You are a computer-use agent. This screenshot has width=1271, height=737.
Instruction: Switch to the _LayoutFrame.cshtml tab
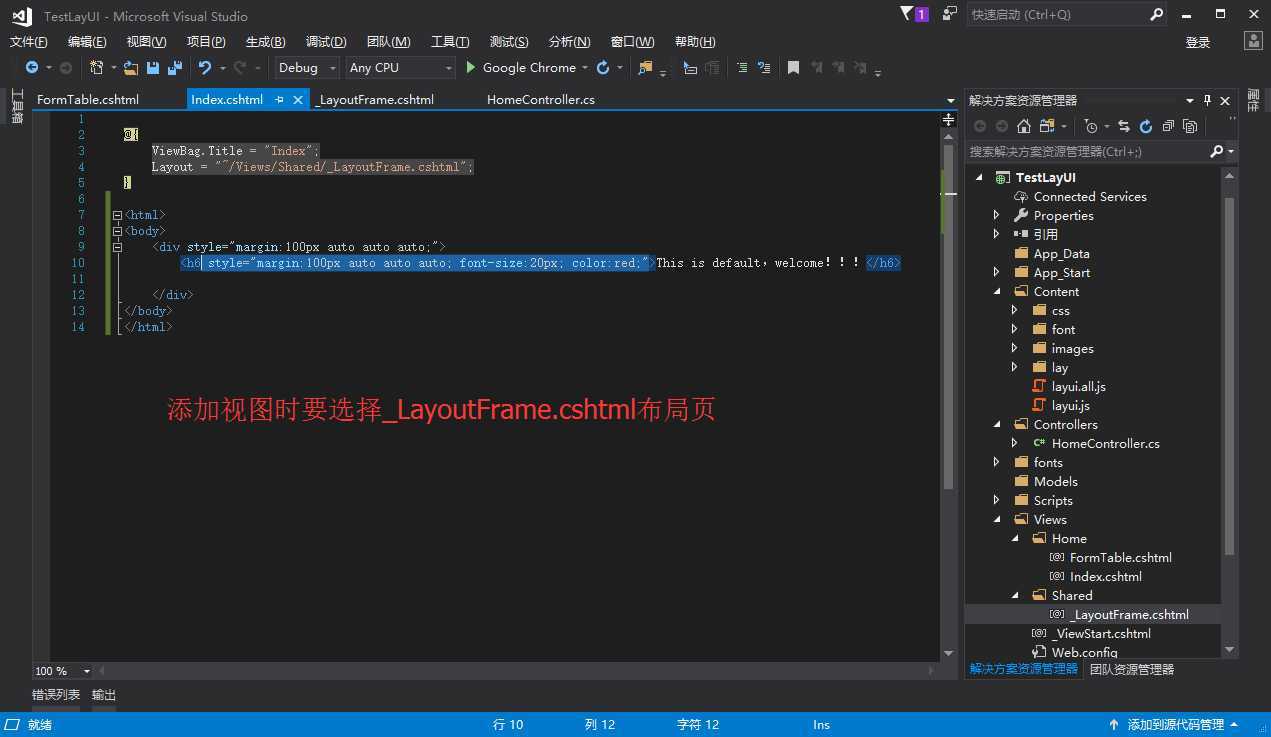click(x=375, y=100)
